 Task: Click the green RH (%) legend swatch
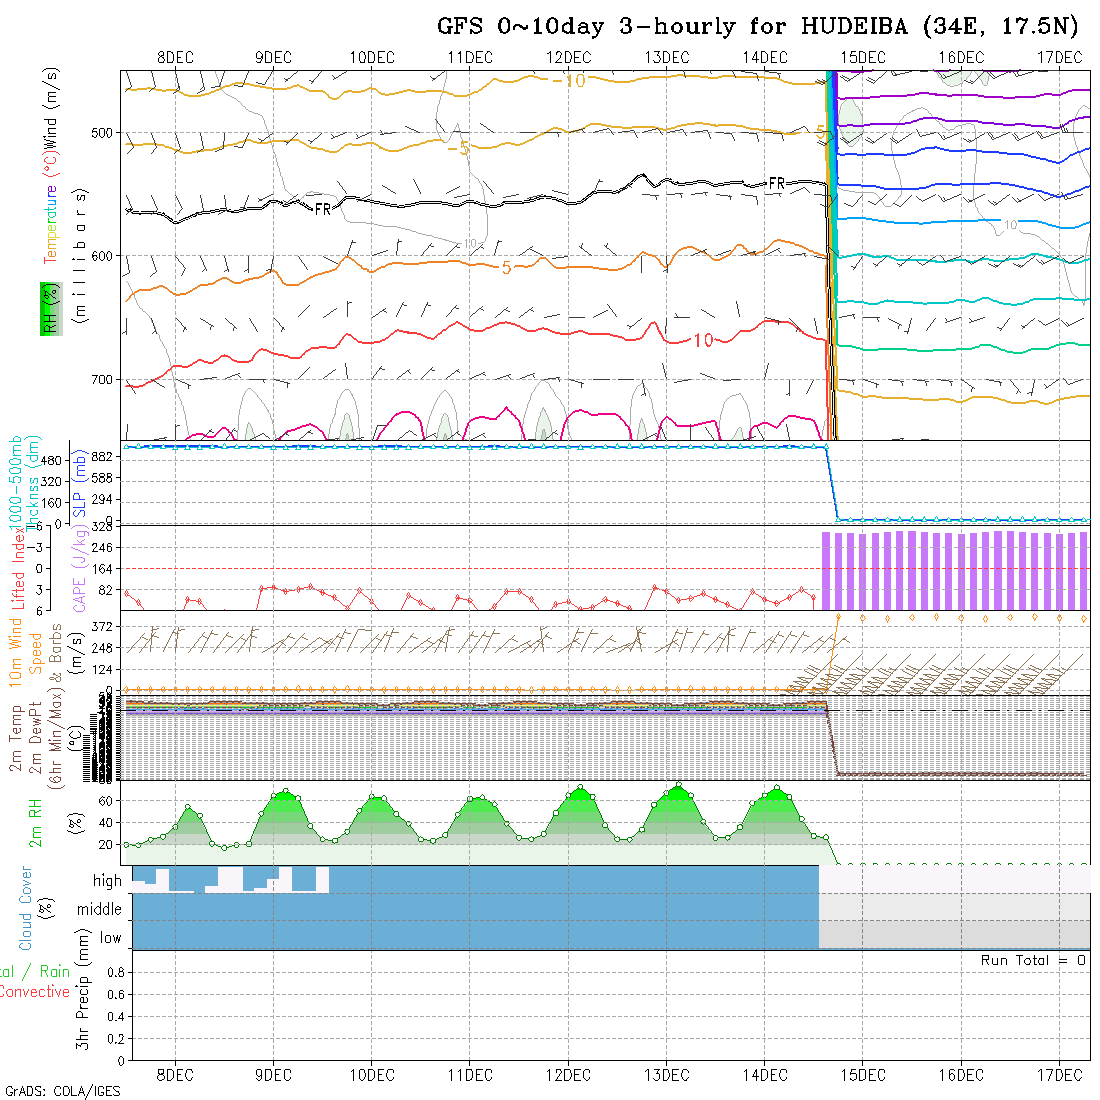coord(48,308)
